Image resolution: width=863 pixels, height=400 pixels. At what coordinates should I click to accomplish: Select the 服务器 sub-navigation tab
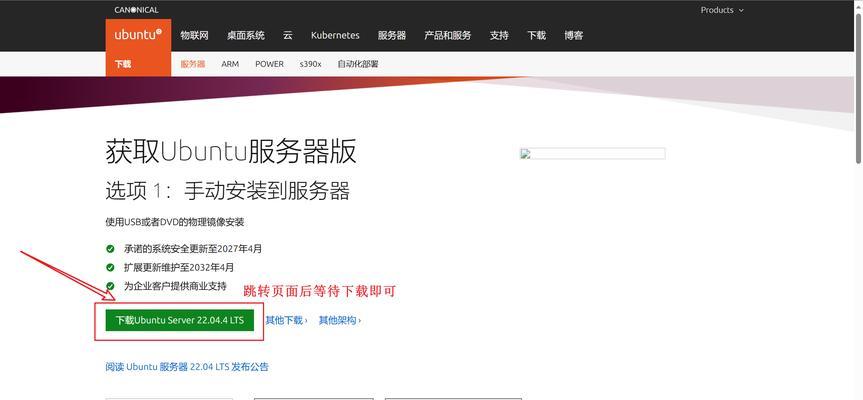pos(193,64)
